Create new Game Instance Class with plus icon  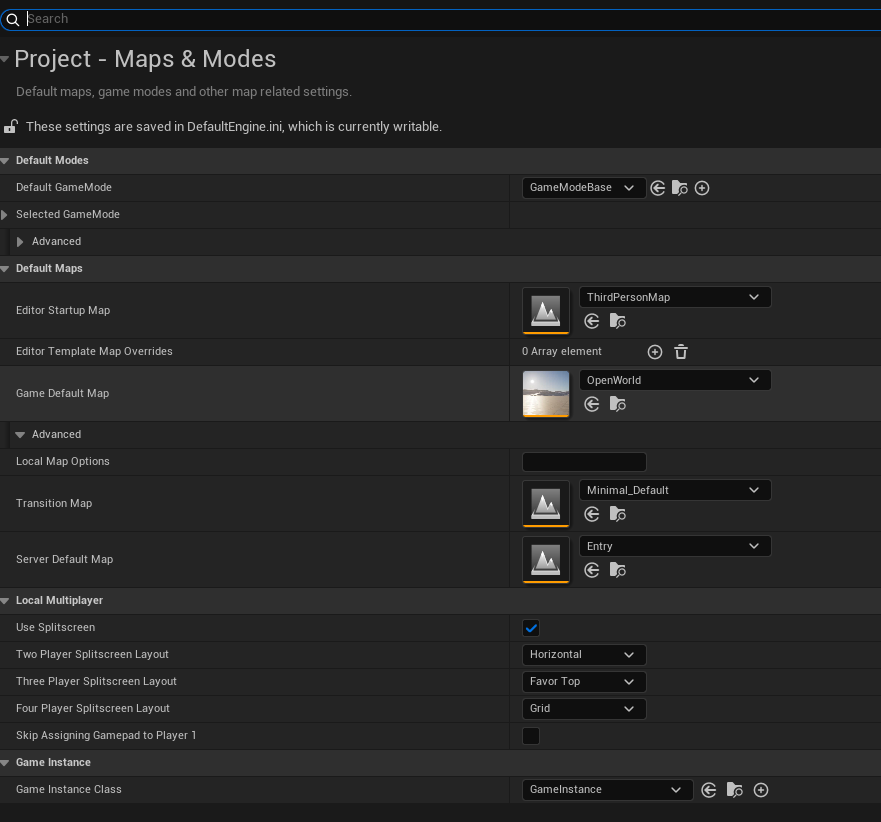[x=761, y=790]
